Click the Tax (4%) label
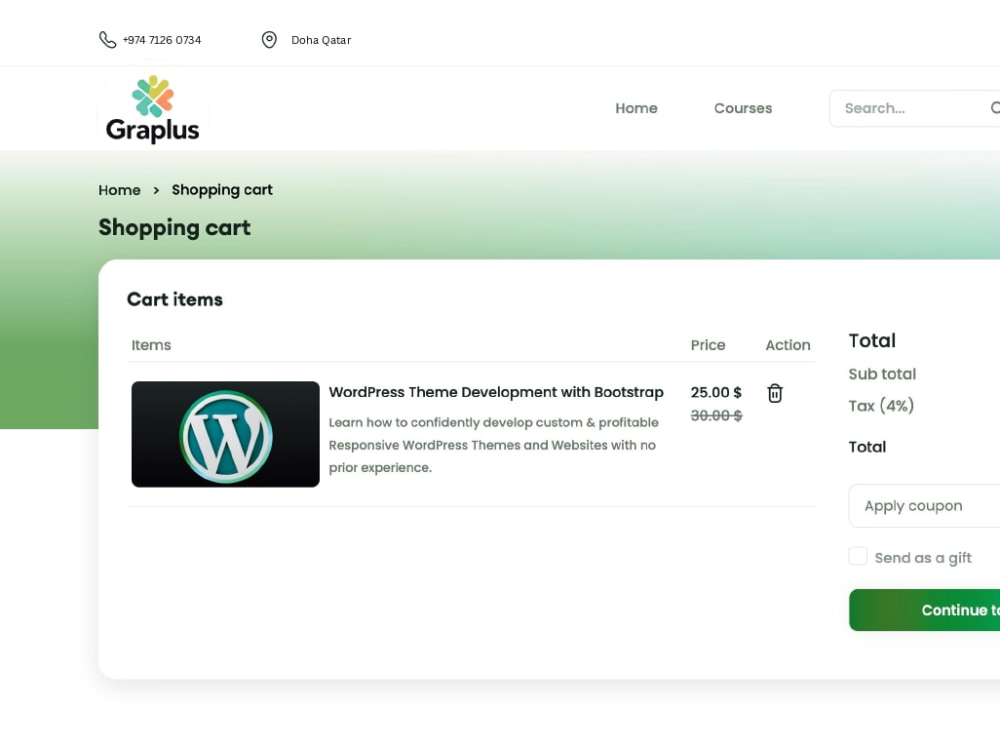Screen dimensions: 1000x750 click(x=881, y=406)
